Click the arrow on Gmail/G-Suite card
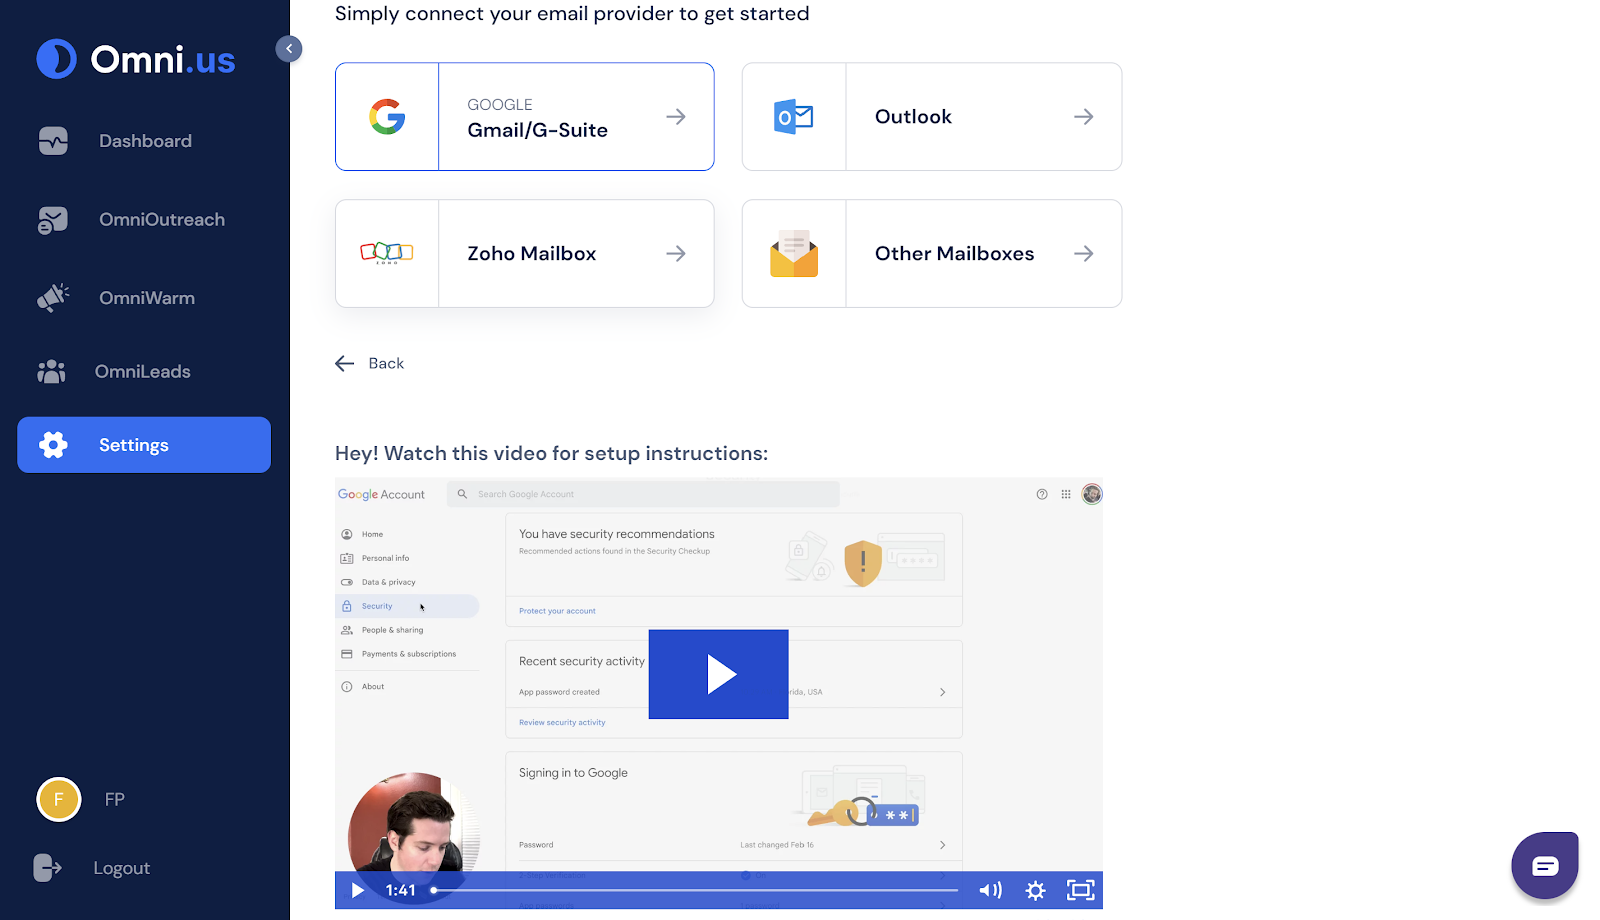The height and width of the screenshot is (920, 1600). (676, 117)
